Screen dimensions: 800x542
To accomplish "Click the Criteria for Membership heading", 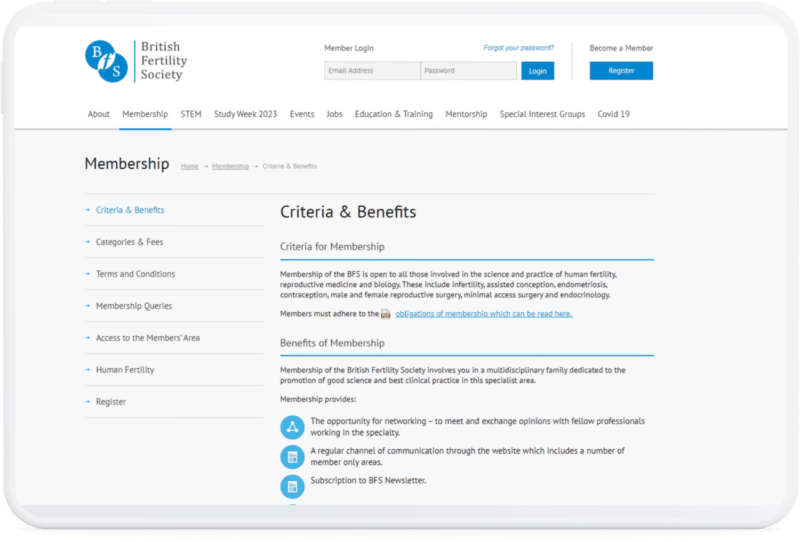I will click(332, 247).
